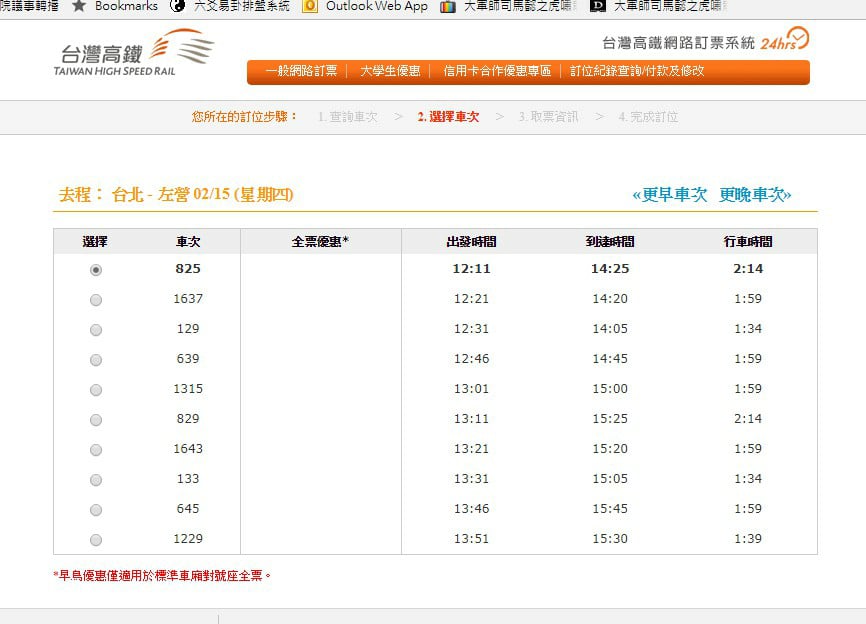Click arrival time 15:20

click(610, 448)
